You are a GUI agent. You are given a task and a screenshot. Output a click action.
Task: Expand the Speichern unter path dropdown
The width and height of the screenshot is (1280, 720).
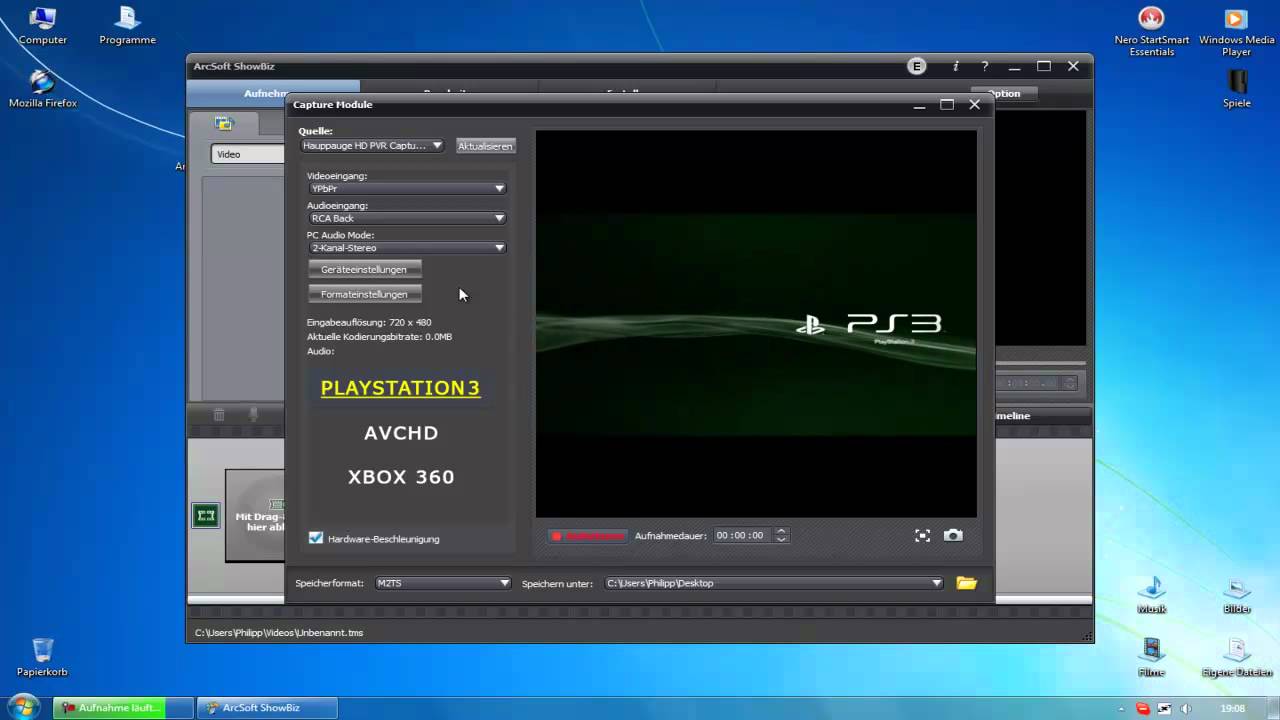[x=773, y=583]
